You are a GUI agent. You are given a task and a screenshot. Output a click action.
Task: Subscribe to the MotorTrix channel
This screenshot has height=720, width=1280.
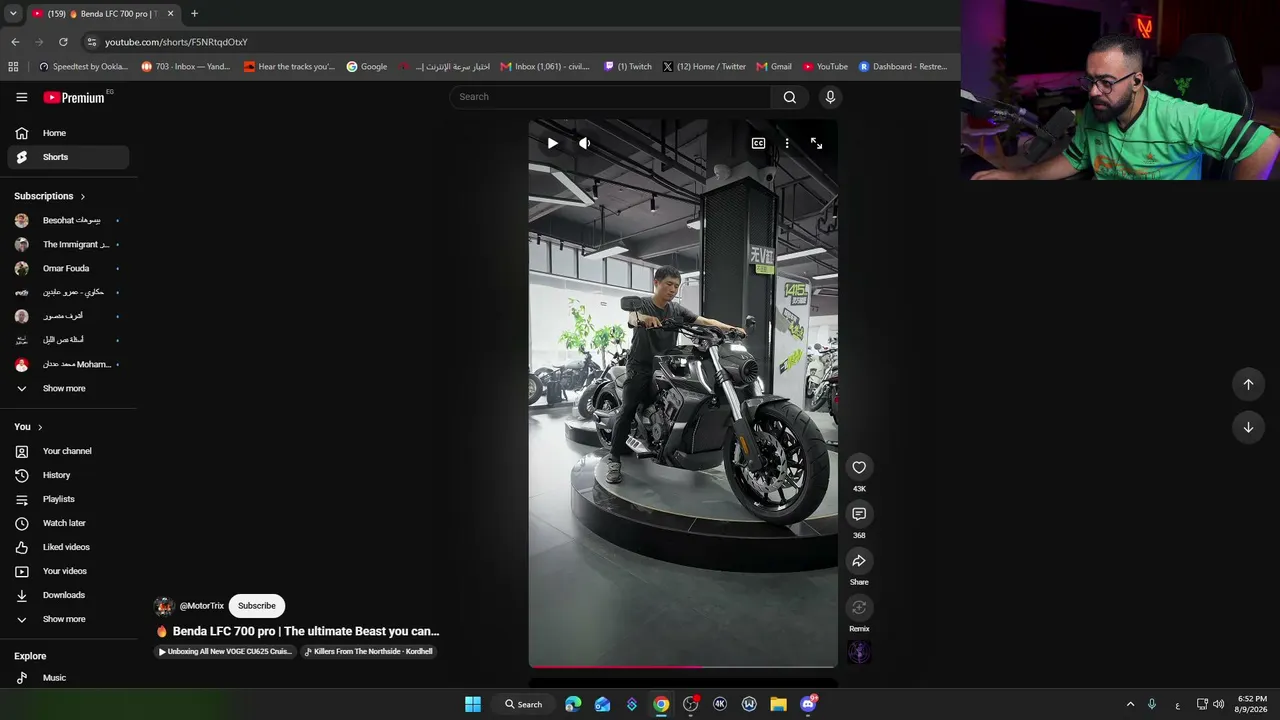tap(257, 606)
